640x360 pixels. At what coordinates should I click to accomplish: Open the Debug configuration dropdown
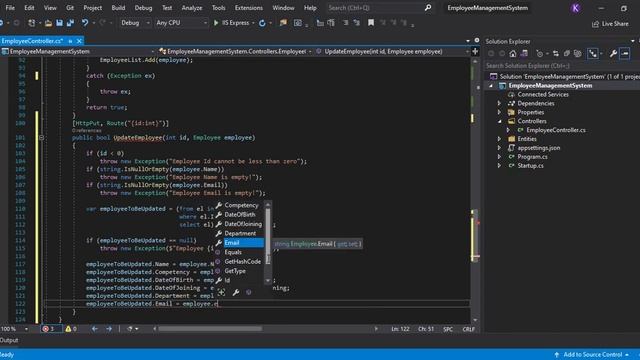[x=135, y=23]
